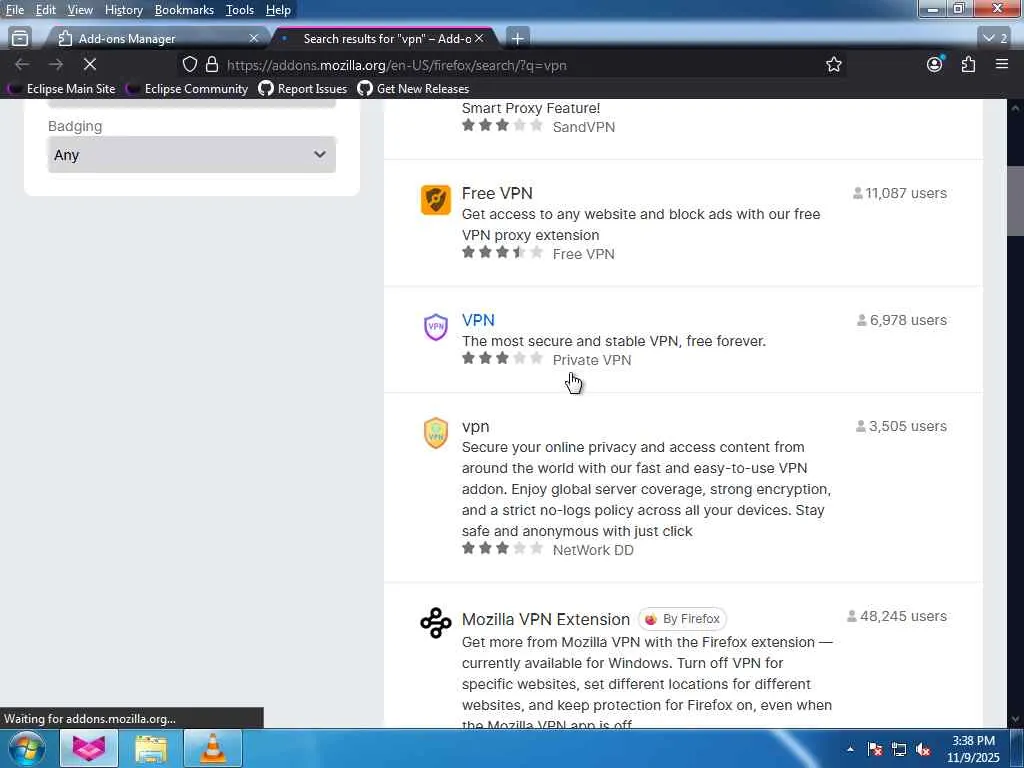Viewport: 1024px width, 768px height.
Task: Click the yellow vpn shield icon
Action: (436, 433)
